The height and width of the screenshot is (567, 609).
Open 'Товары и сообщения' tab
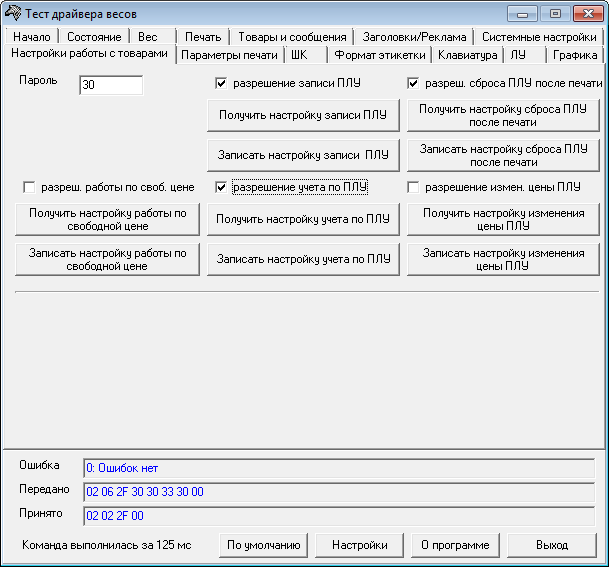tap(292, 37)
